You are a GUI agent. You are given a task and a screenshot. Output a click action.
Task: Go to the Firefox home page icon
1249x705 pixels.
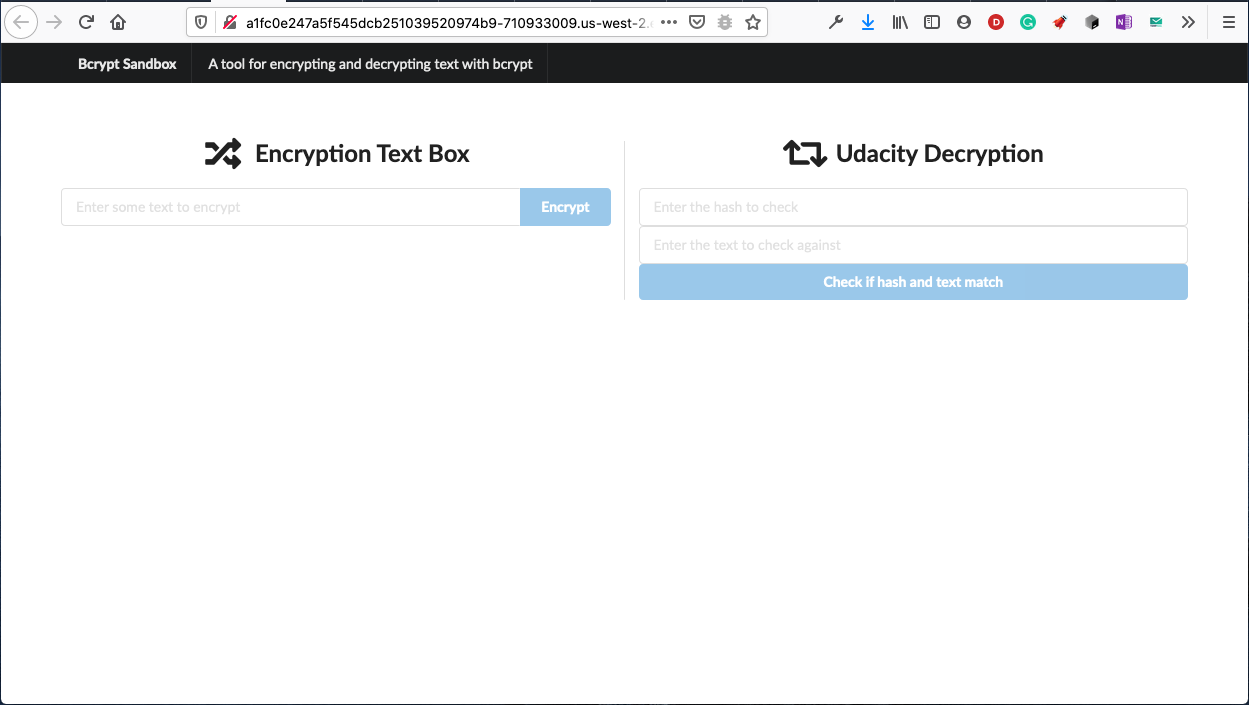pos(118,22)
